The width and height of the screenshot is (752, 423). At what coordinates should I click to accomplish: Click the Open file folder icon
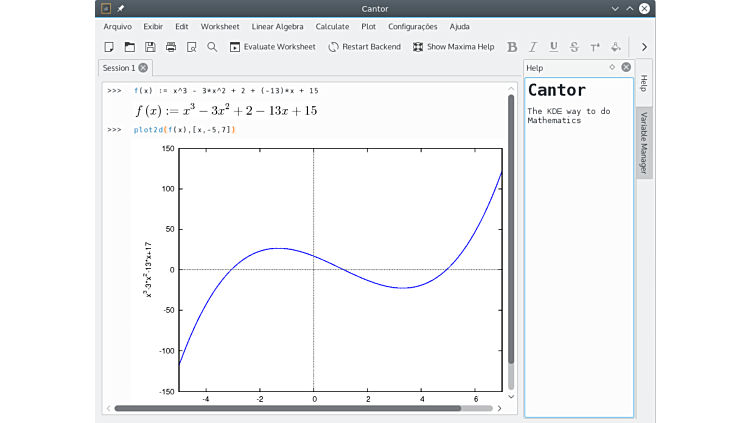point(129,47)
